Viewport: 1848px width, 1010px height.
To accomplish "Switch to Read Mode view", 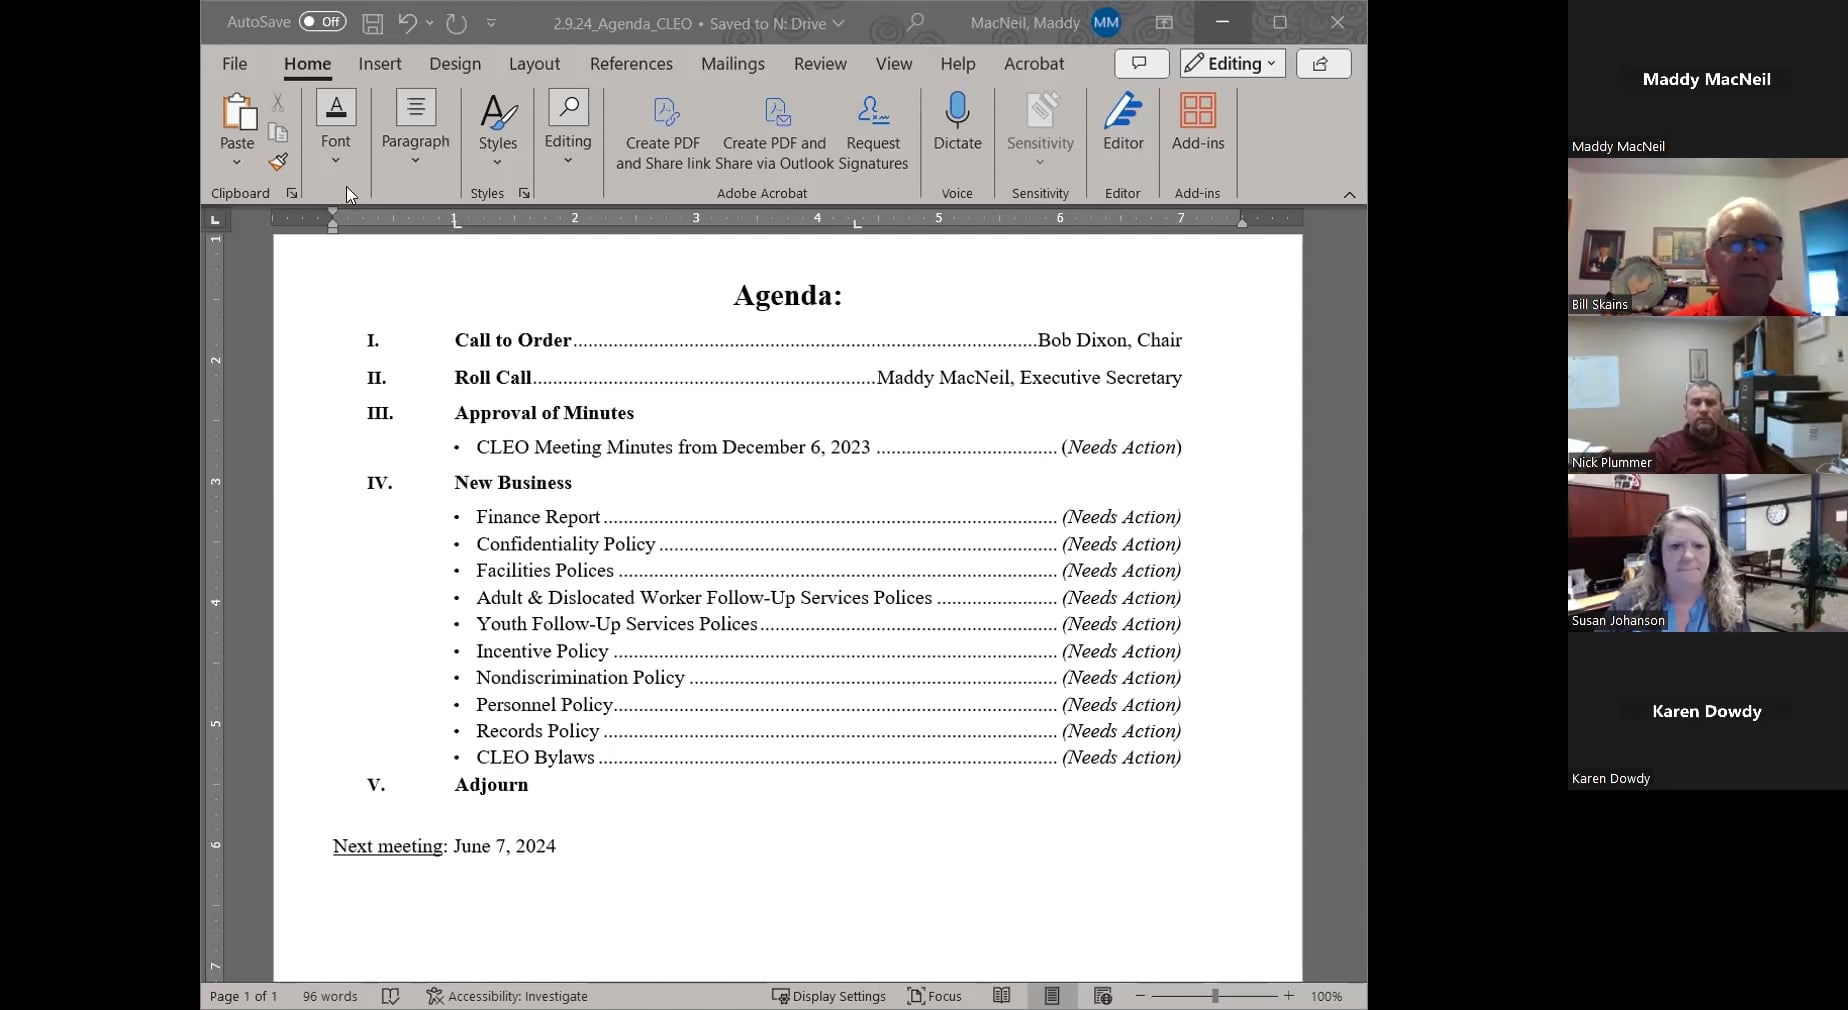I will pyautogui.click(x=1001, y=996).
